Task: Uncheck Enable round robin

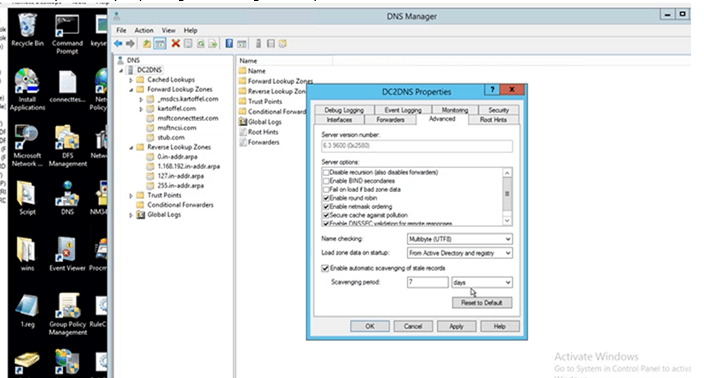Action: click(326, 198)
